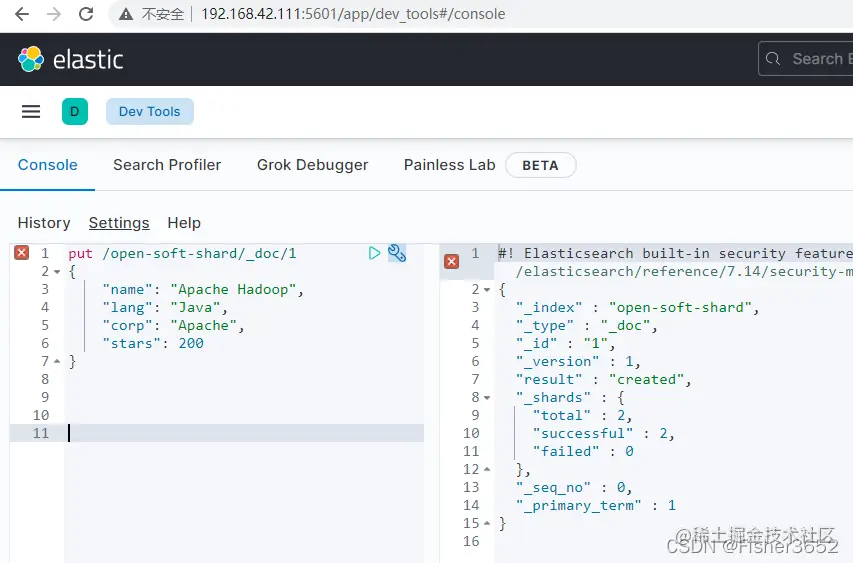Click the browser address bar URL
Image resolution: width=853 pixels, height=563 pixels.
[x=353, y=14]
